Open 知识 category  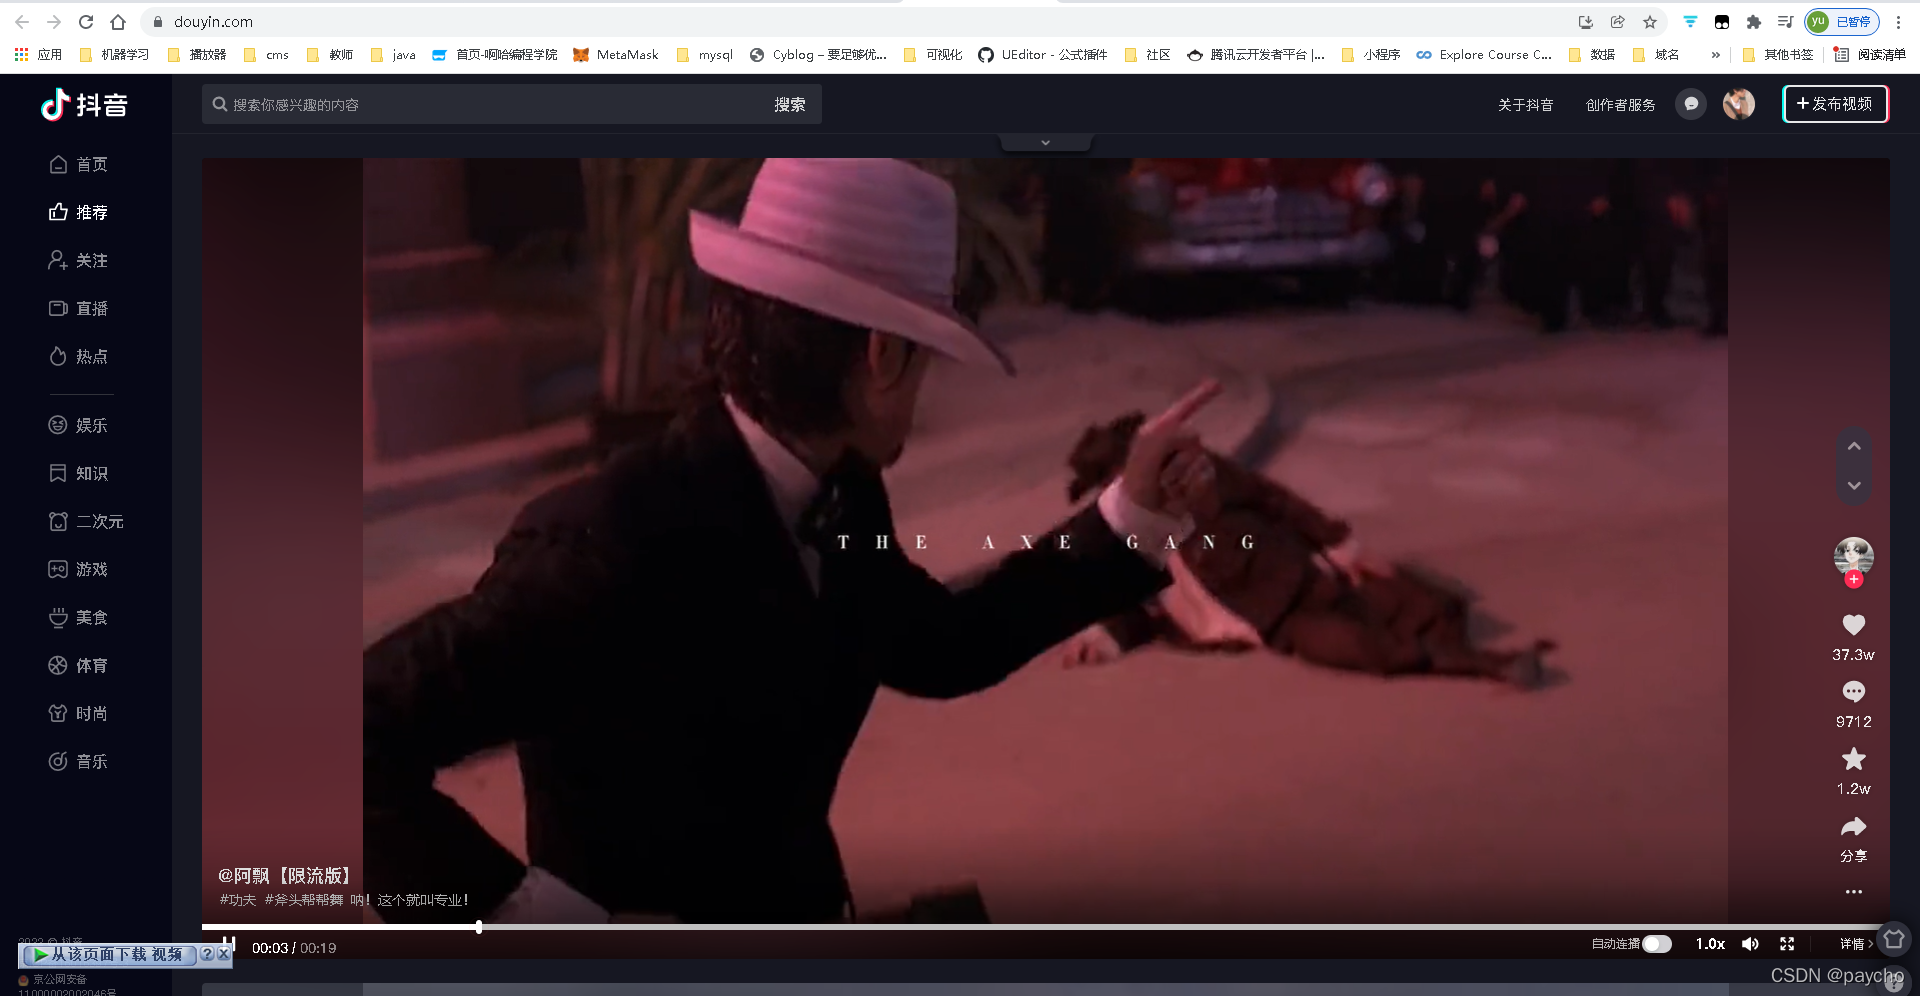pyautogui.click(x=78, y=473)
